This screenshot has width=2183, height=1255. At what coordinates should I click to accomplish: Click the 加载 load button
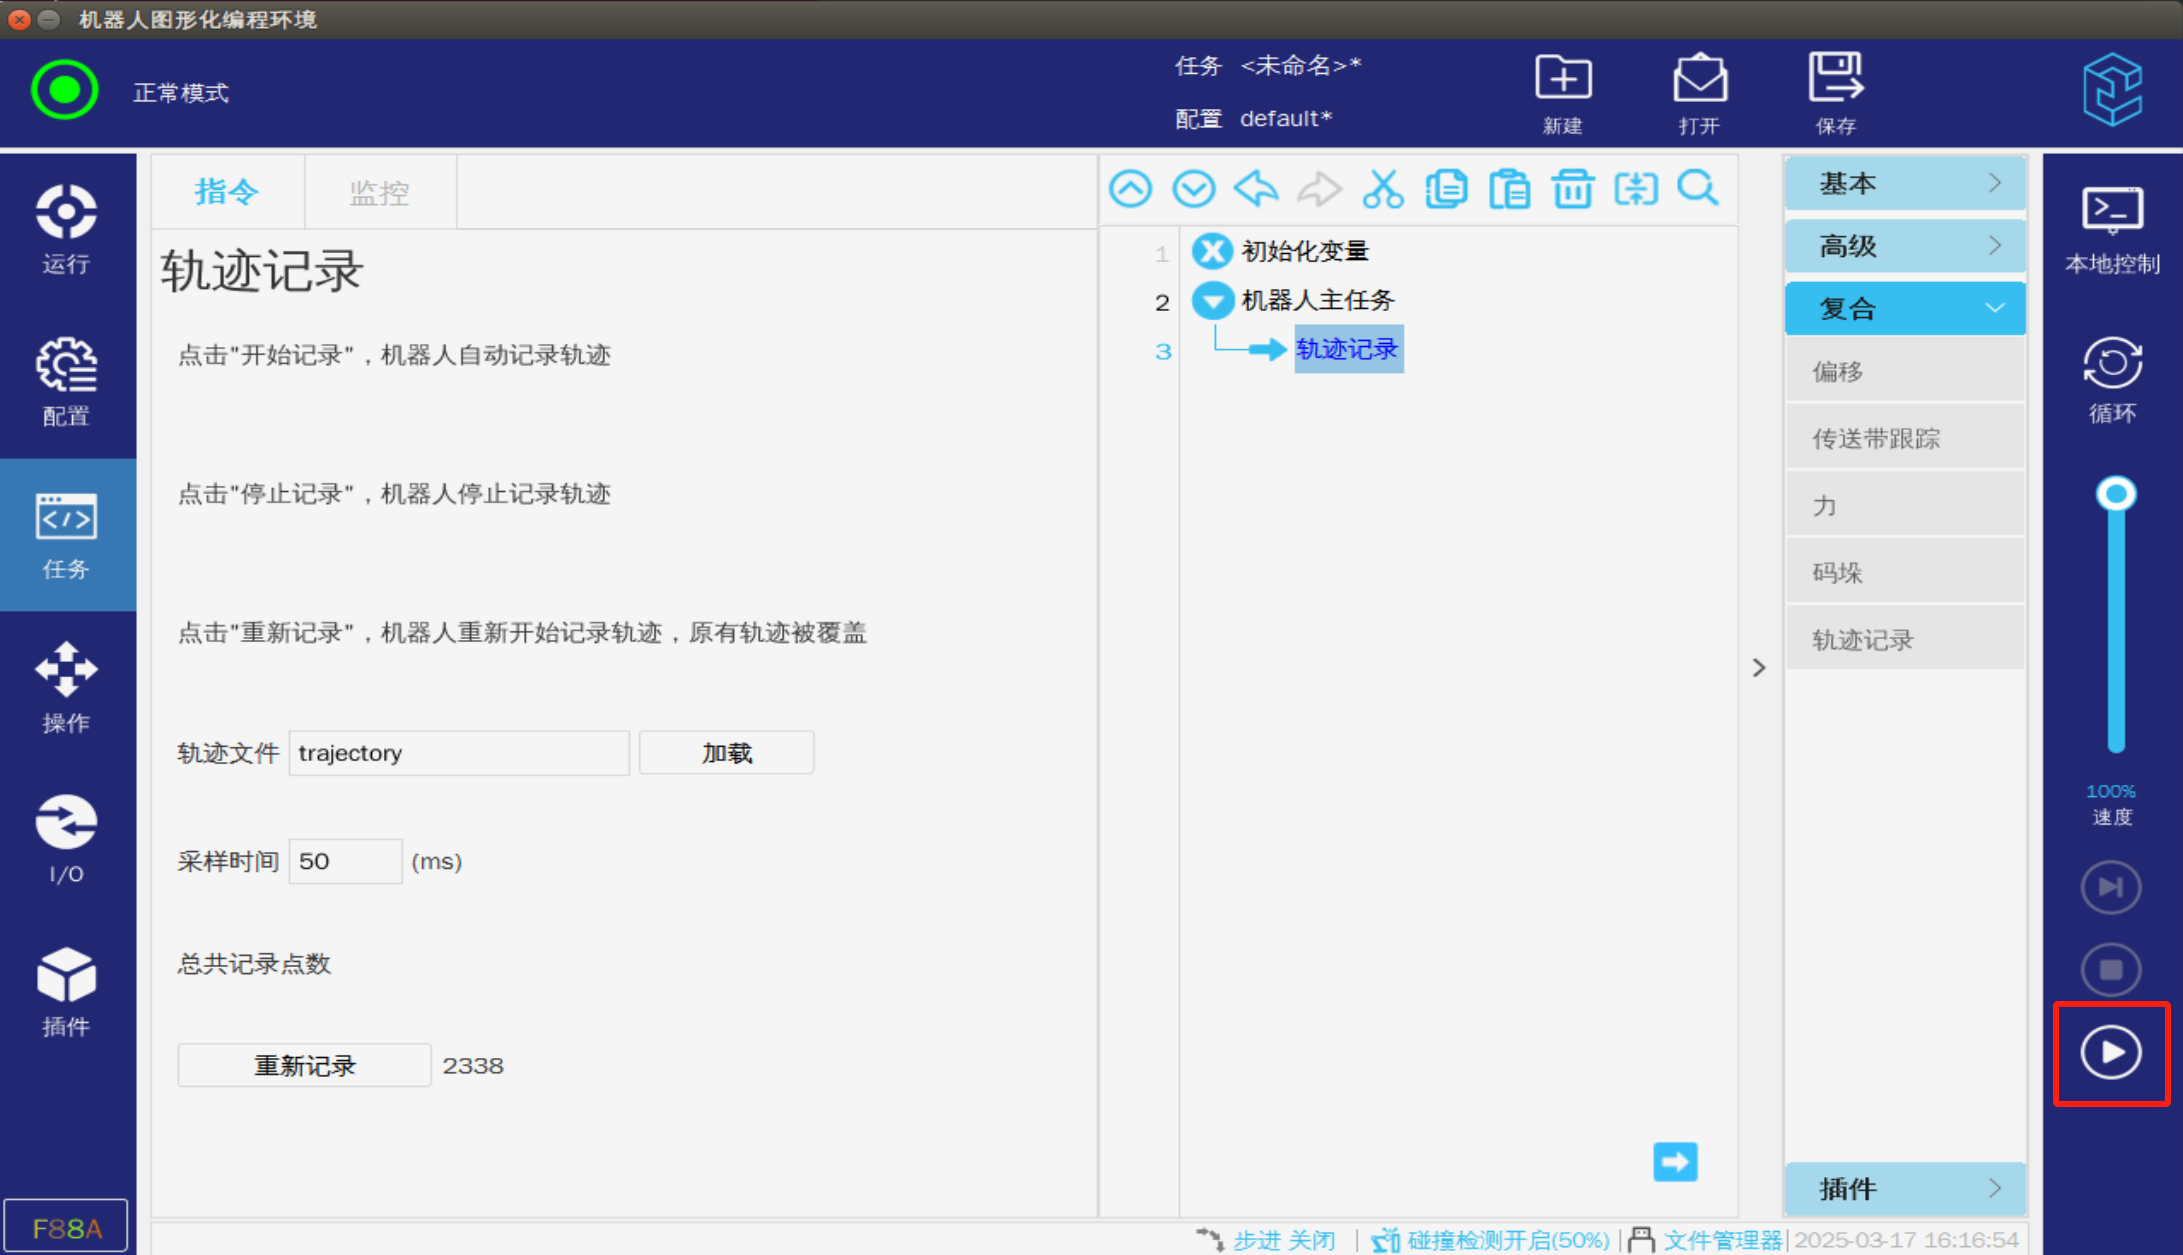pyautogui.click(x=726, y=753)
